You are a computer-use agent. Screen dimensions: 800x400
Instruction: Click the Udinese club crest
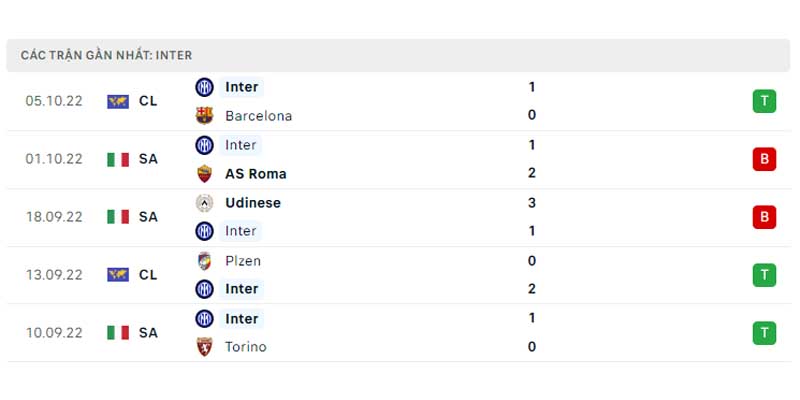pyautogui.click(x=204, y=203)
